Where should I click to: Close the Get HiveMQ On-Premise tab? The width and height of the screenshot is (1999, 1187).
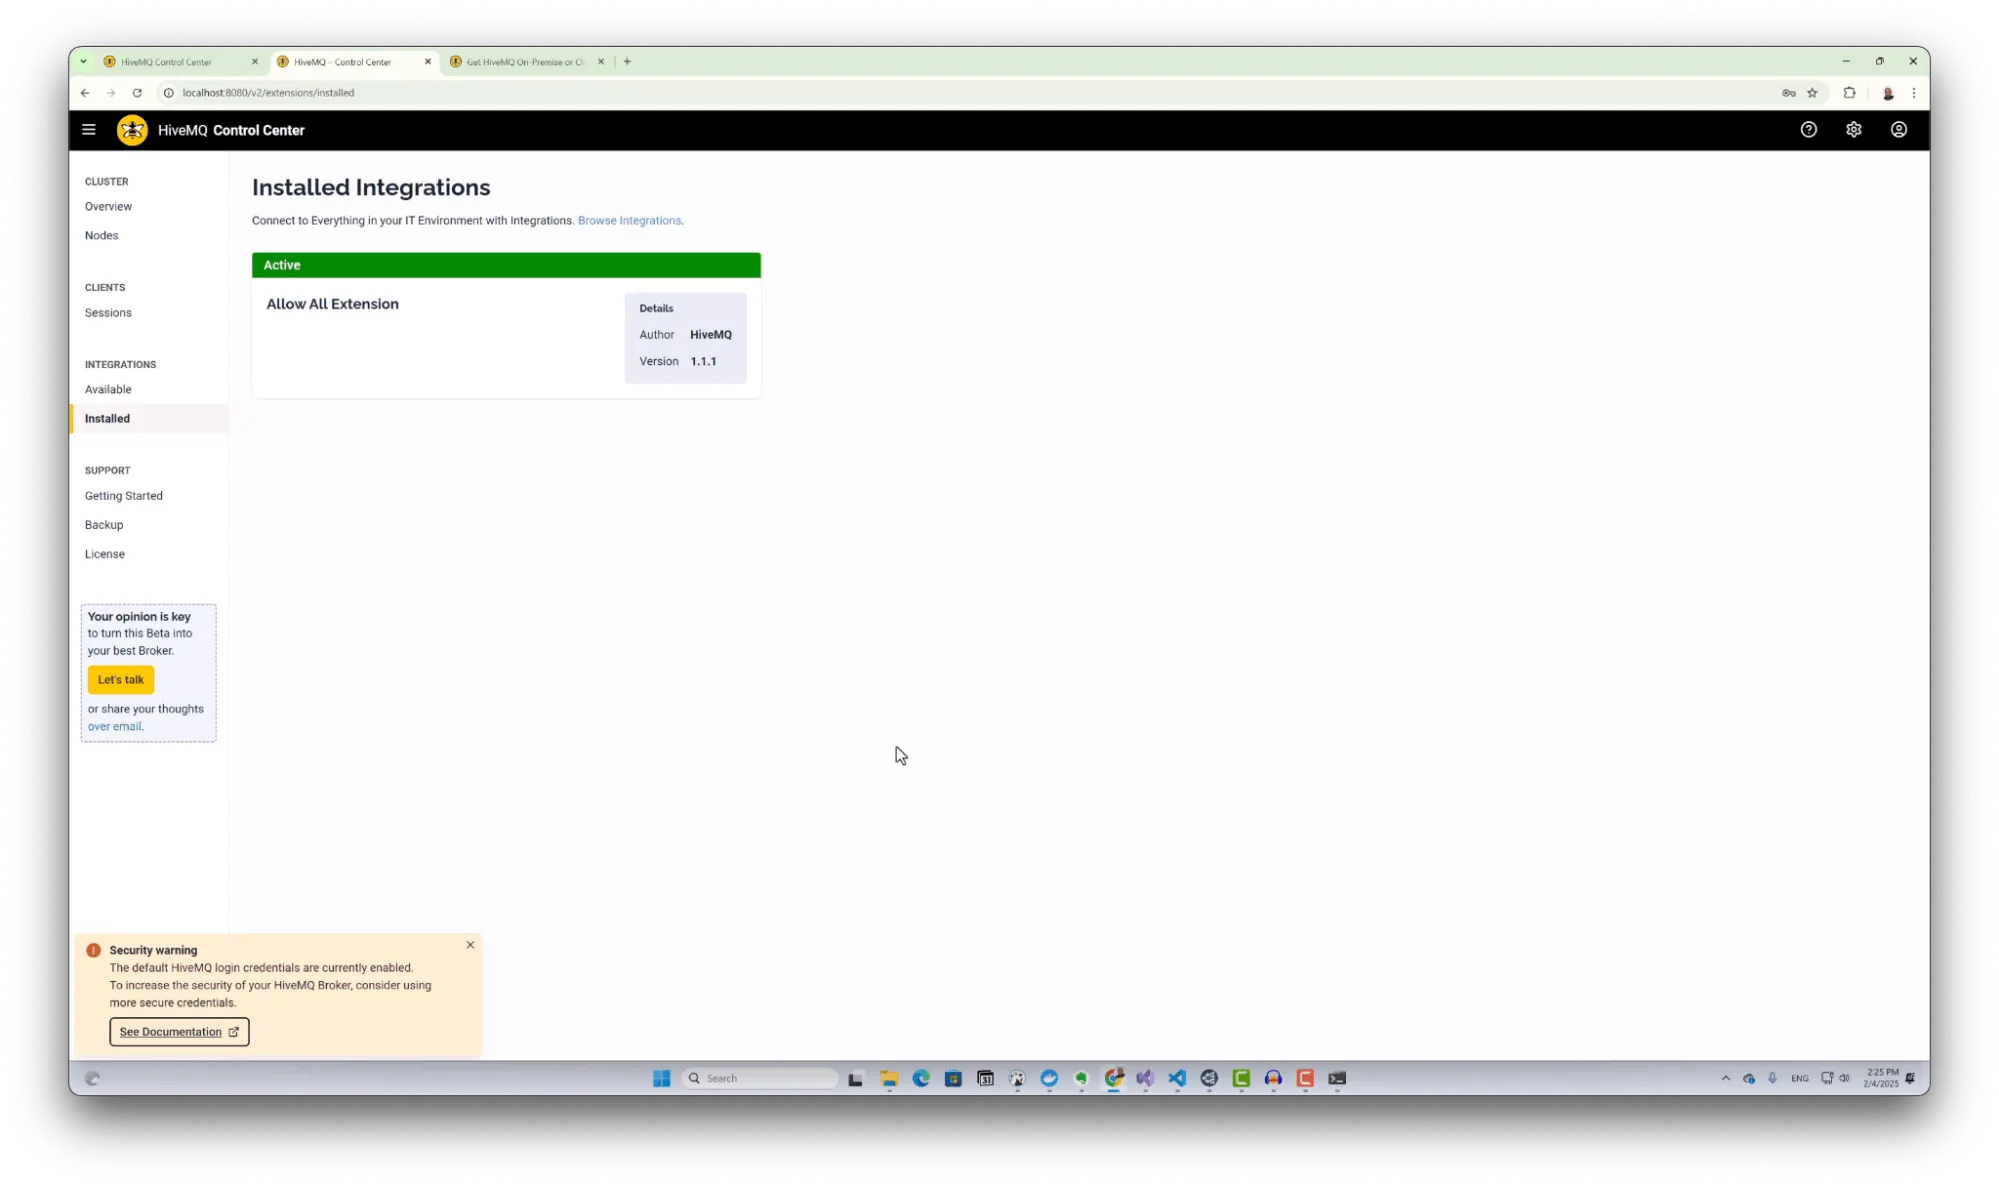point(601,62)
